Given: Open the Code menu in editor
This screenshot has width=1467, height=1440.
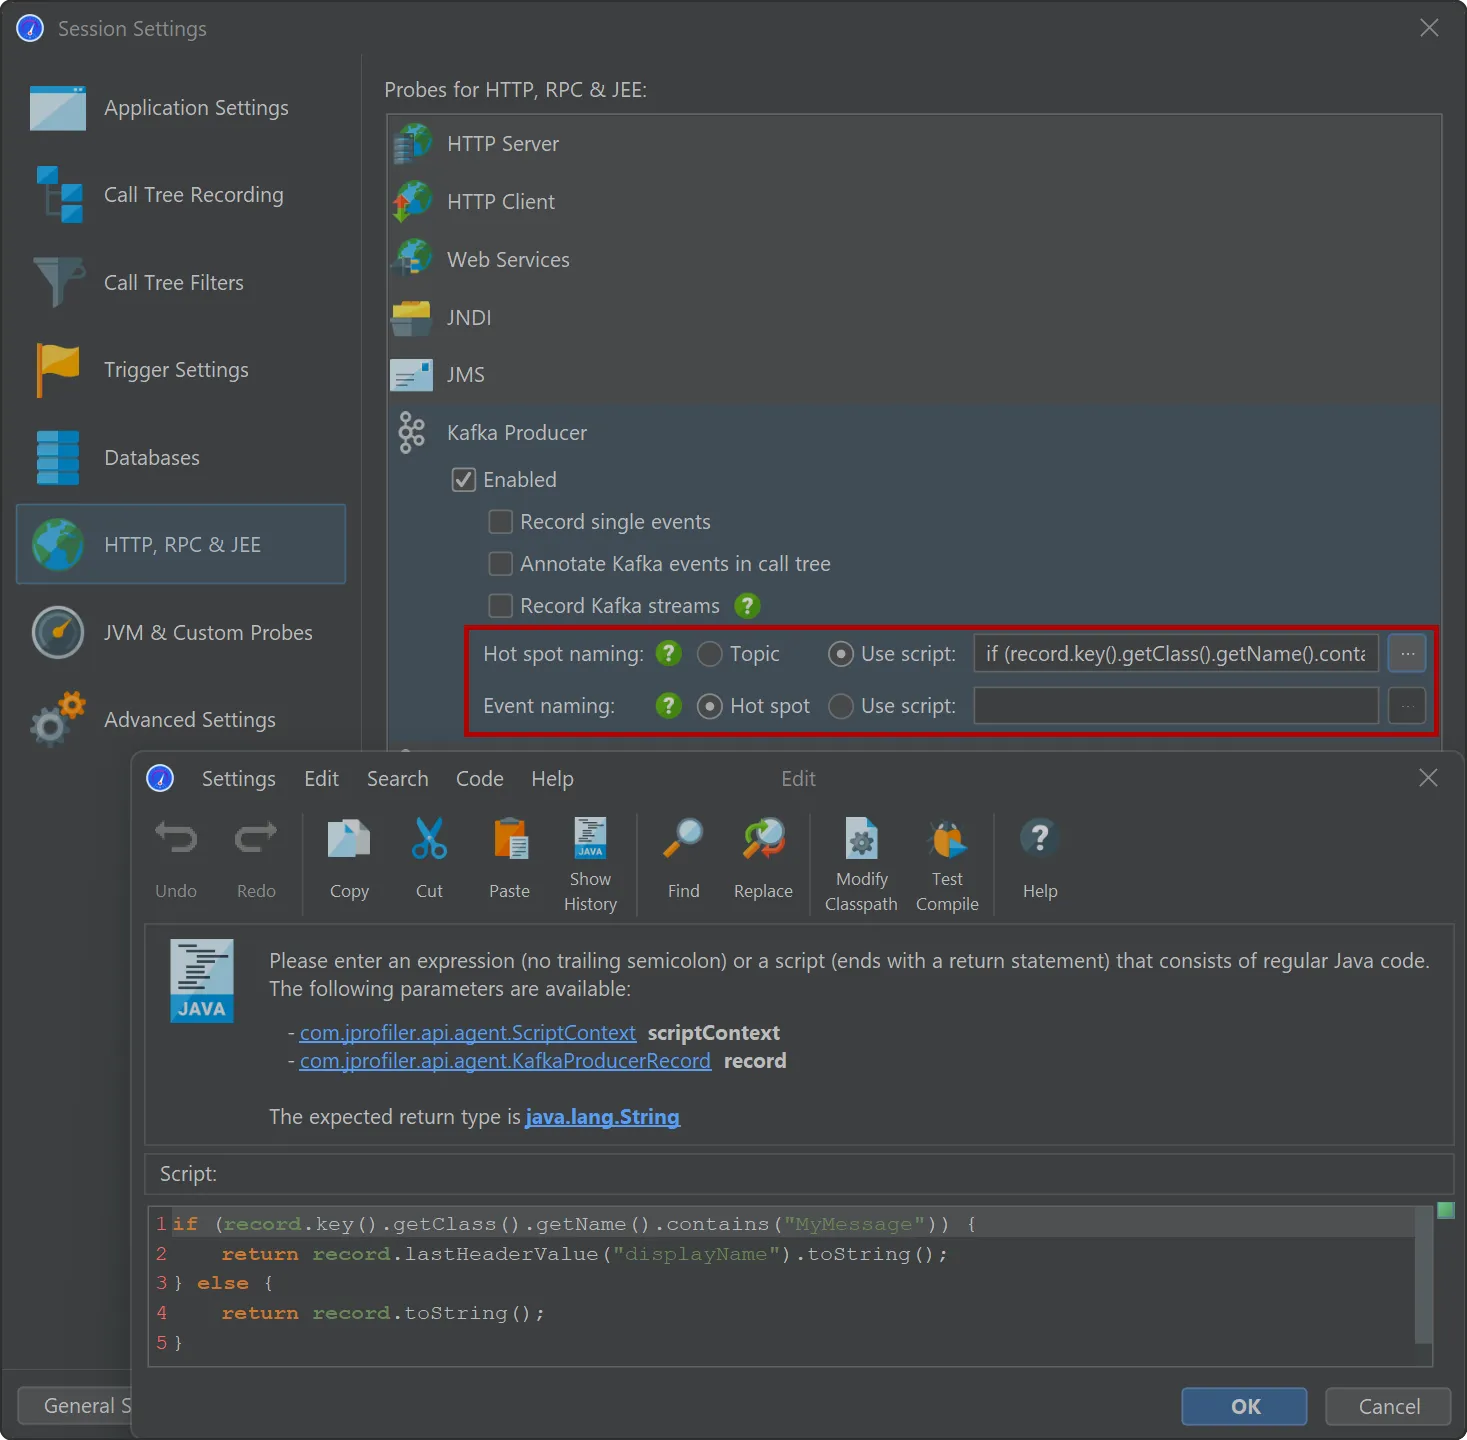Looking at the screenshot, I should click(x=480, y=779).
